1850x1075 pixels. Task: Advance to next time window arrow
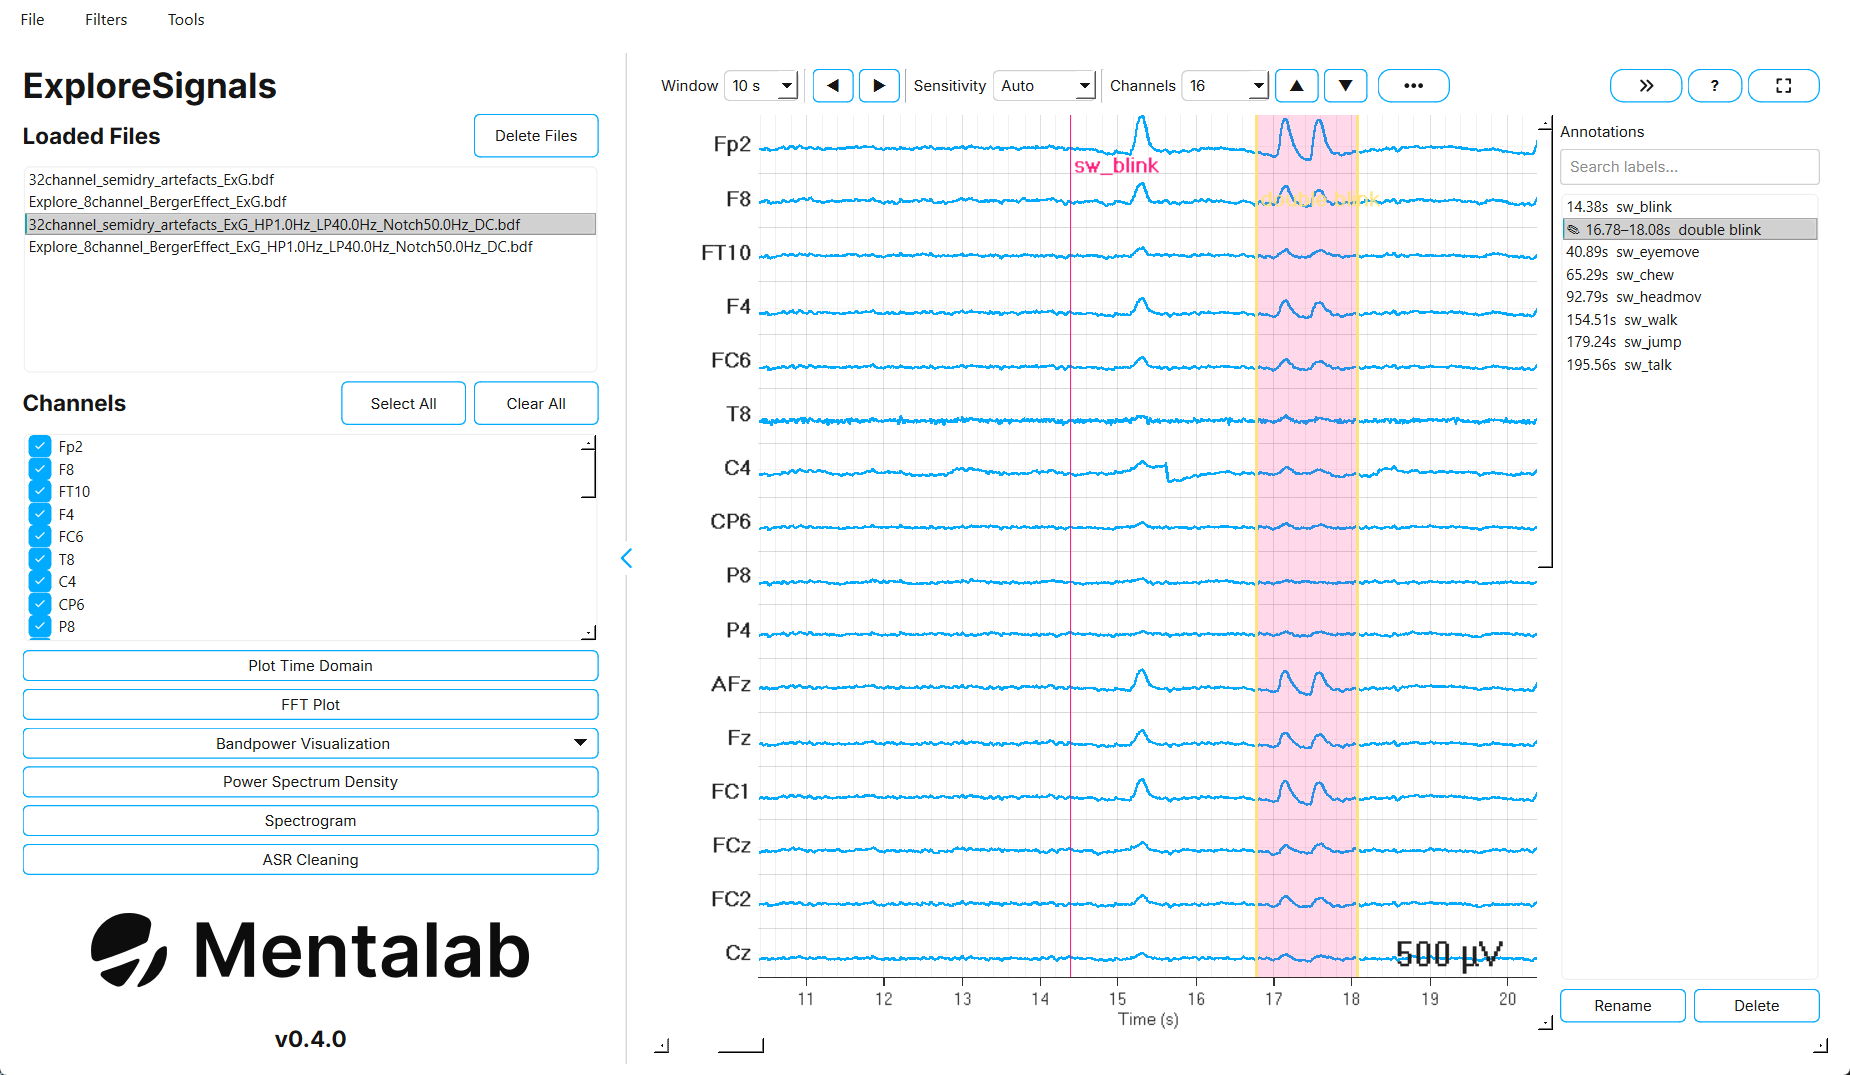(879, 86)
